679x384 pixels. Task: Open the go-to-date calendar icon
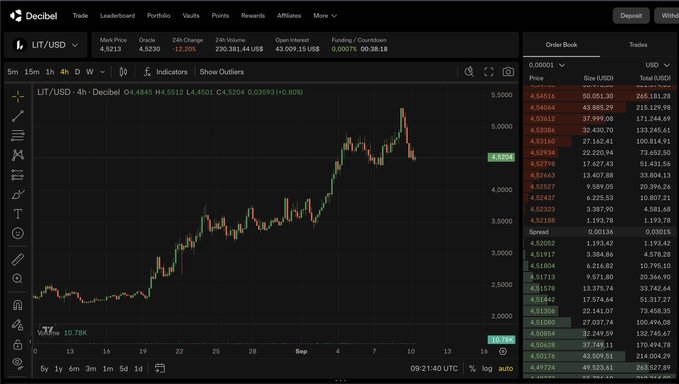(x=160, y=368)
